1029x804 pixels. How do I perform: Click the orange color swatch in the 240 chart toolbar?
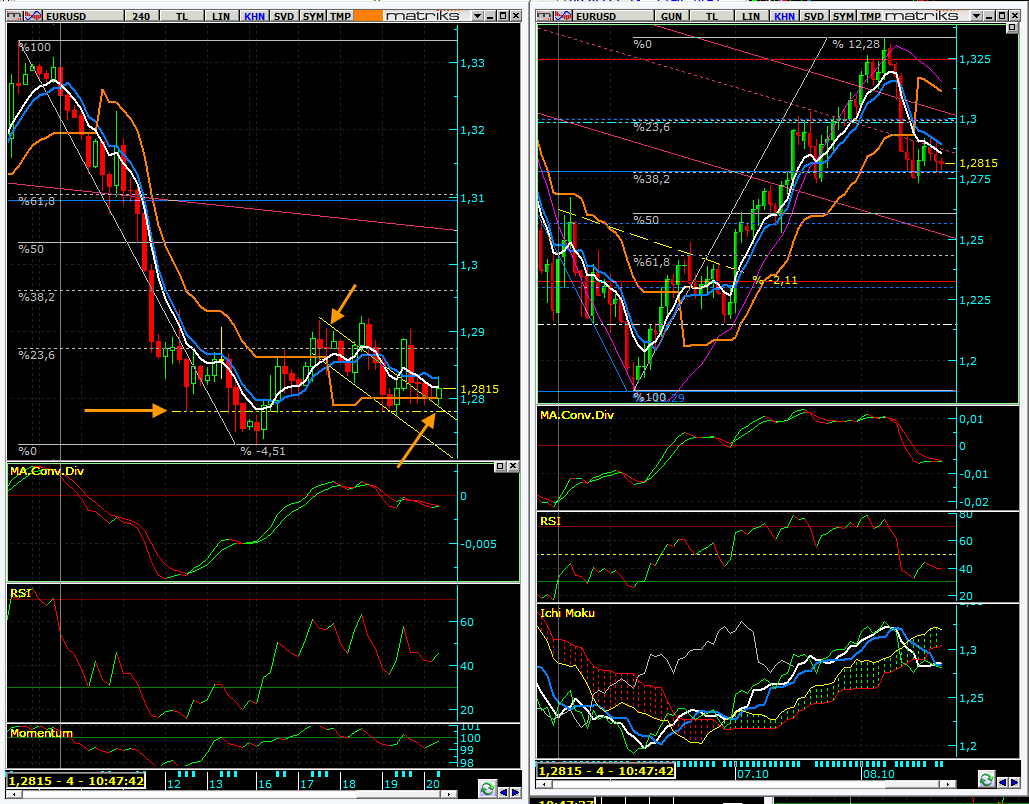[368, 17]
